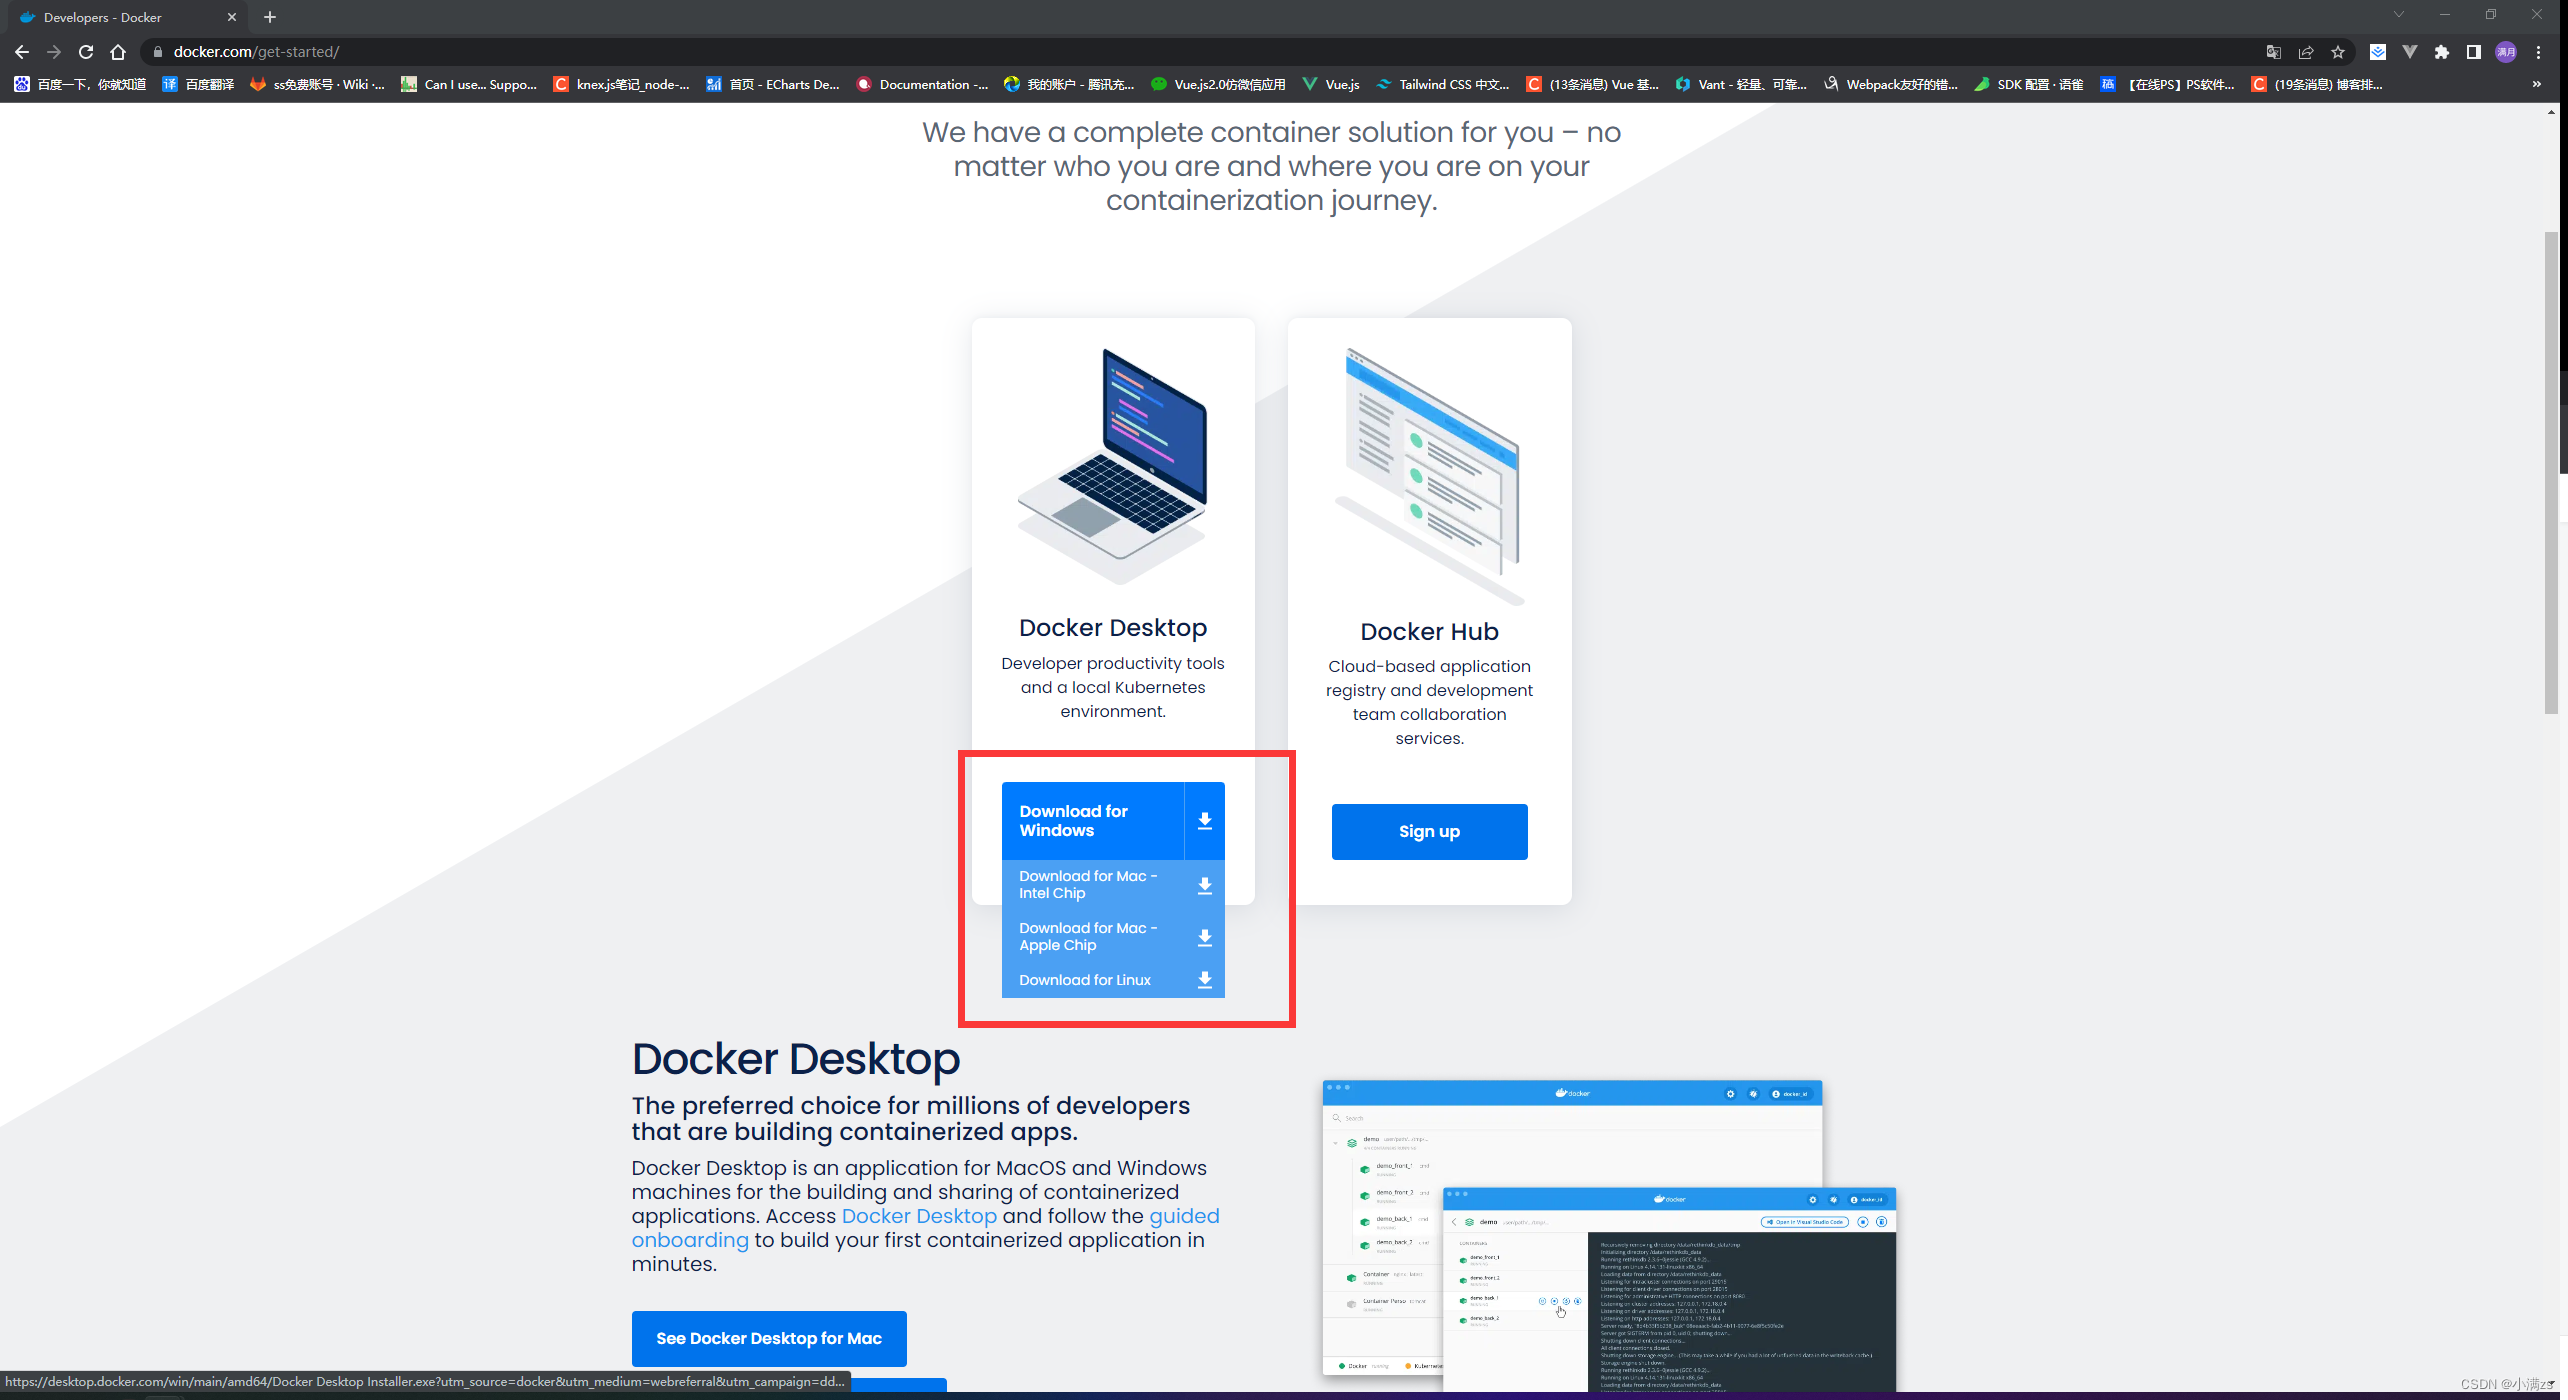This screenshot has width=2568, height=1400.
Task: Click the Sign up button under Docker Hub
Action: tap(1429, 831)
